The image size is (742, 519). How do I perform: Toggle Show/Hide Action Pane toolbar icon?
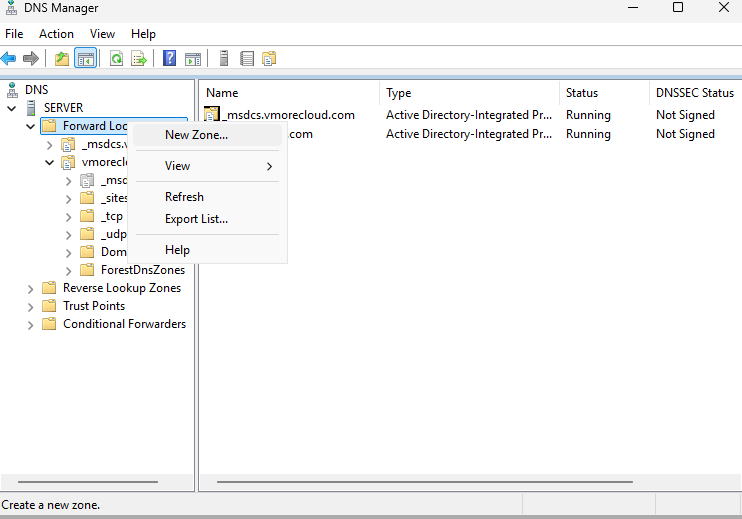tap(193, 59)
